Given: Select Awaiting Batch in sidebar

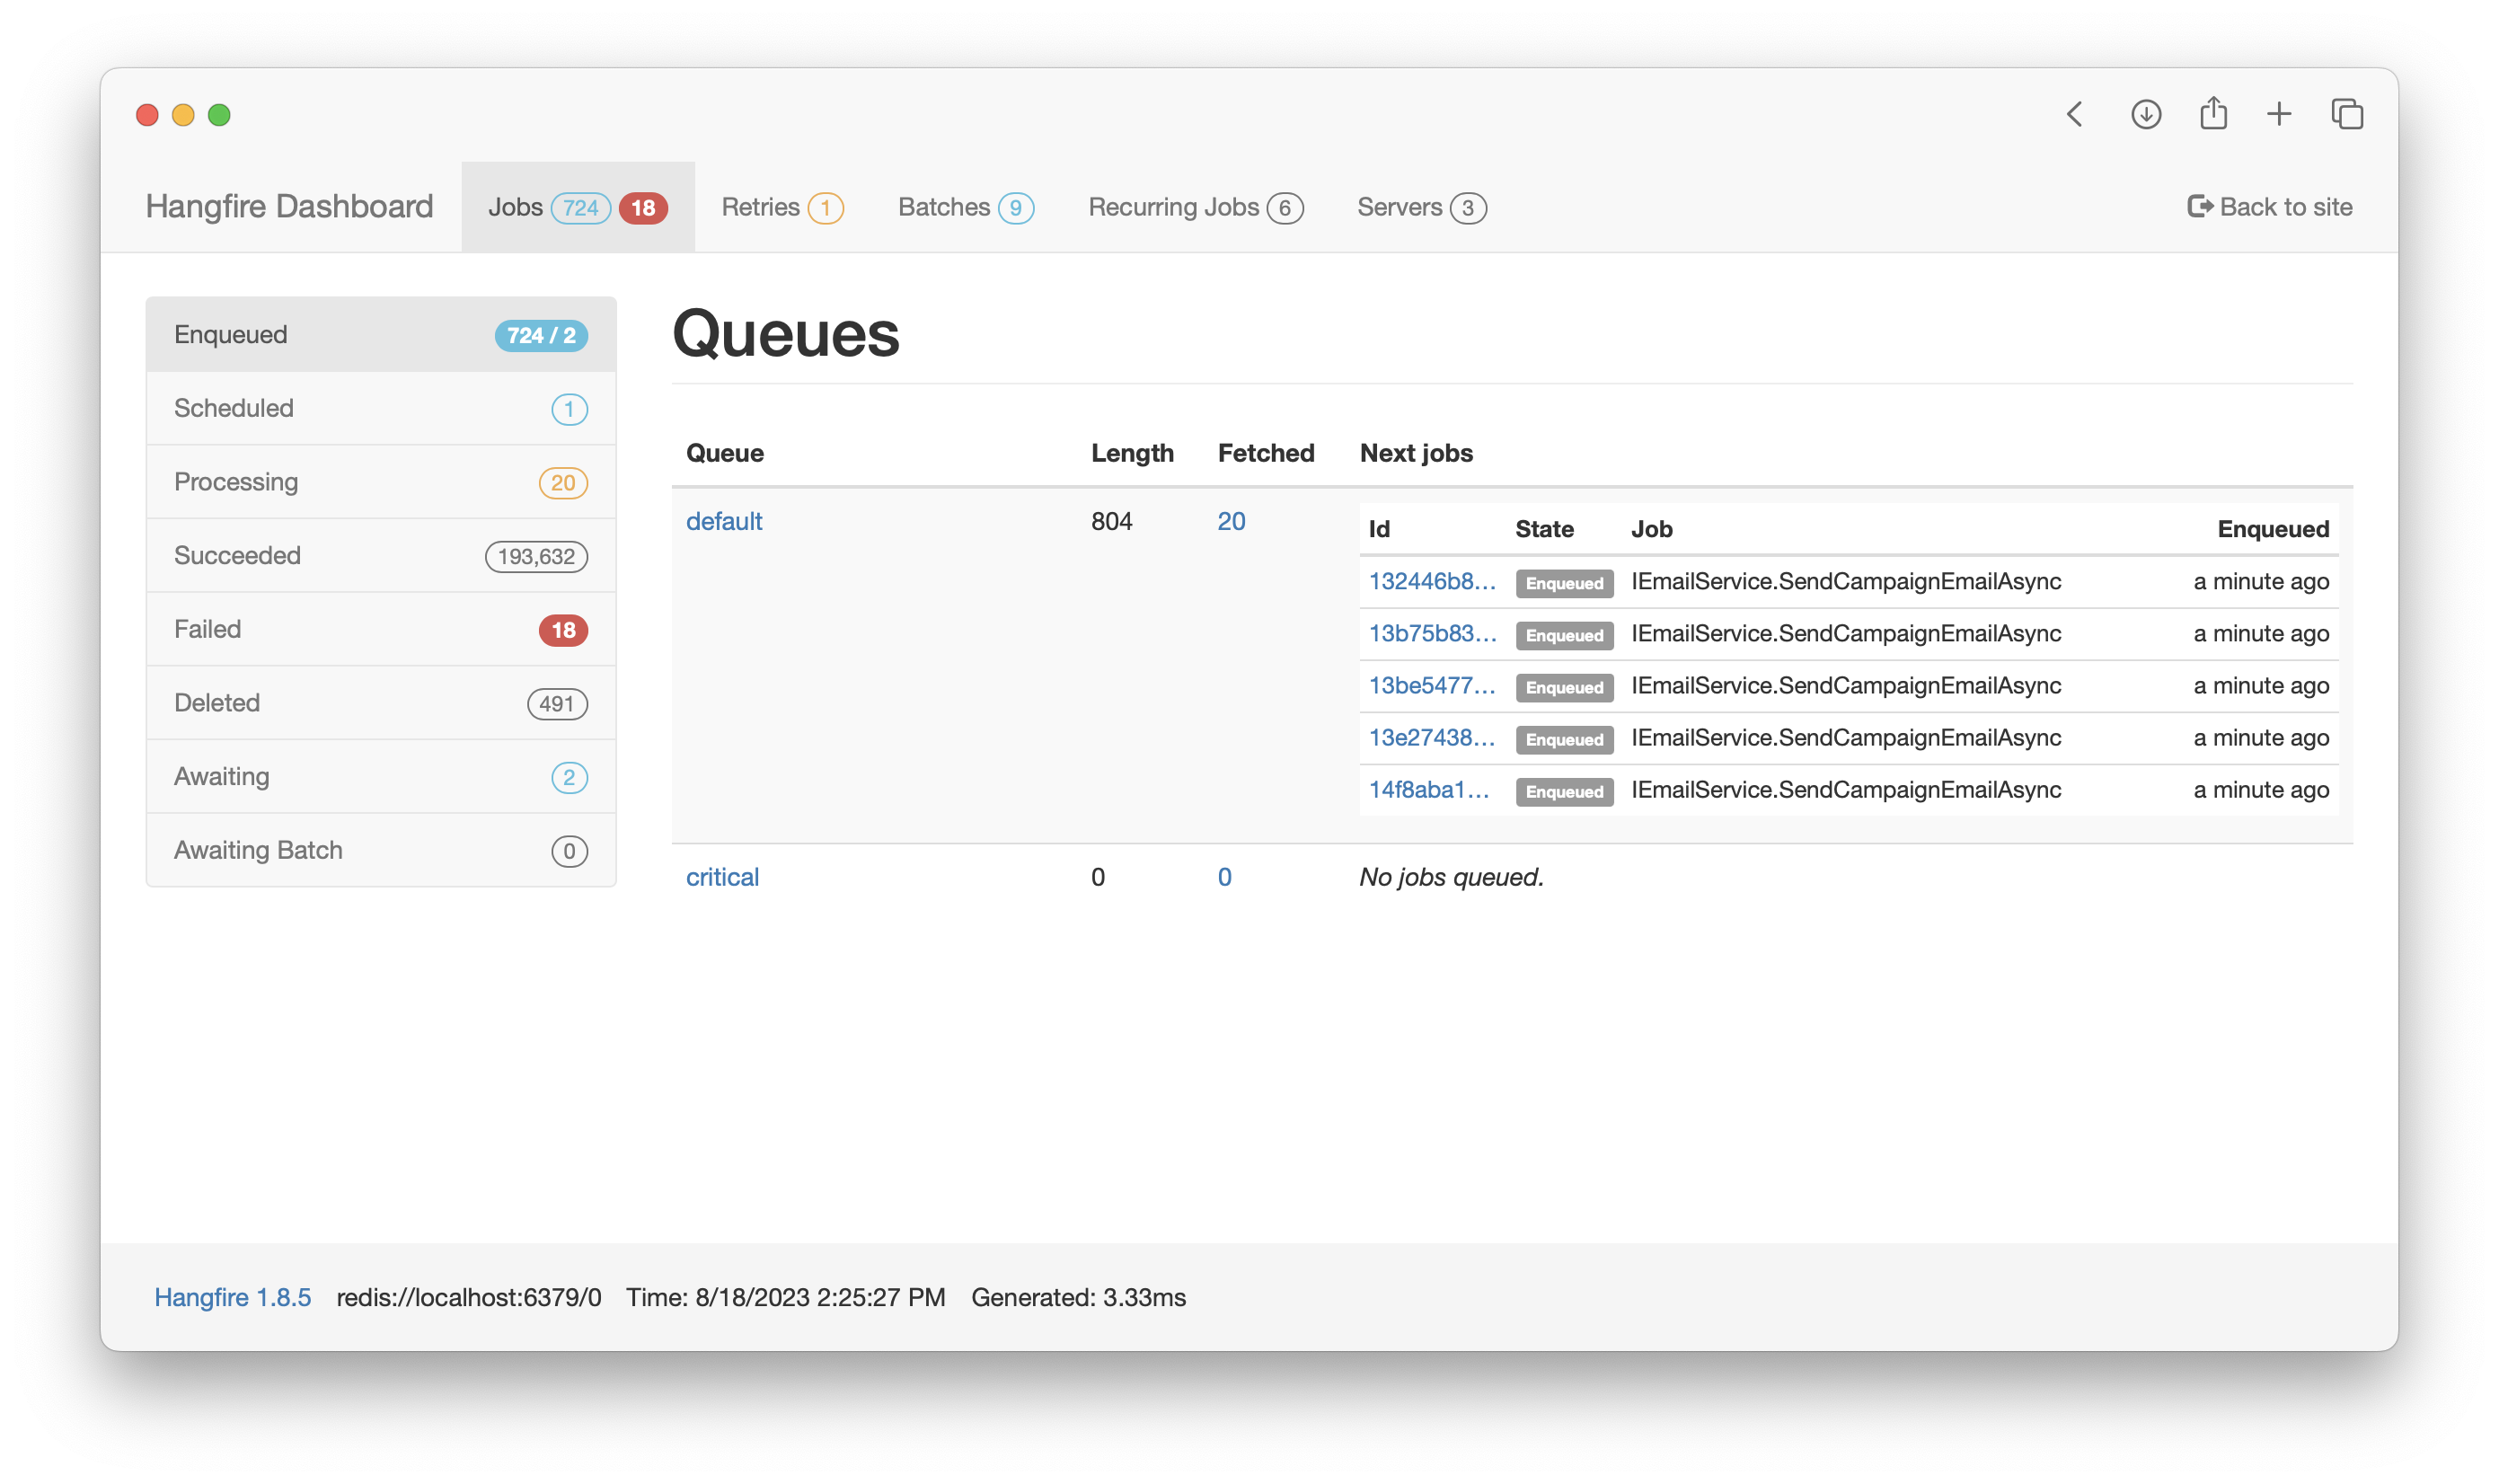Looking at the screenshot, I should [x=381, y=850].
